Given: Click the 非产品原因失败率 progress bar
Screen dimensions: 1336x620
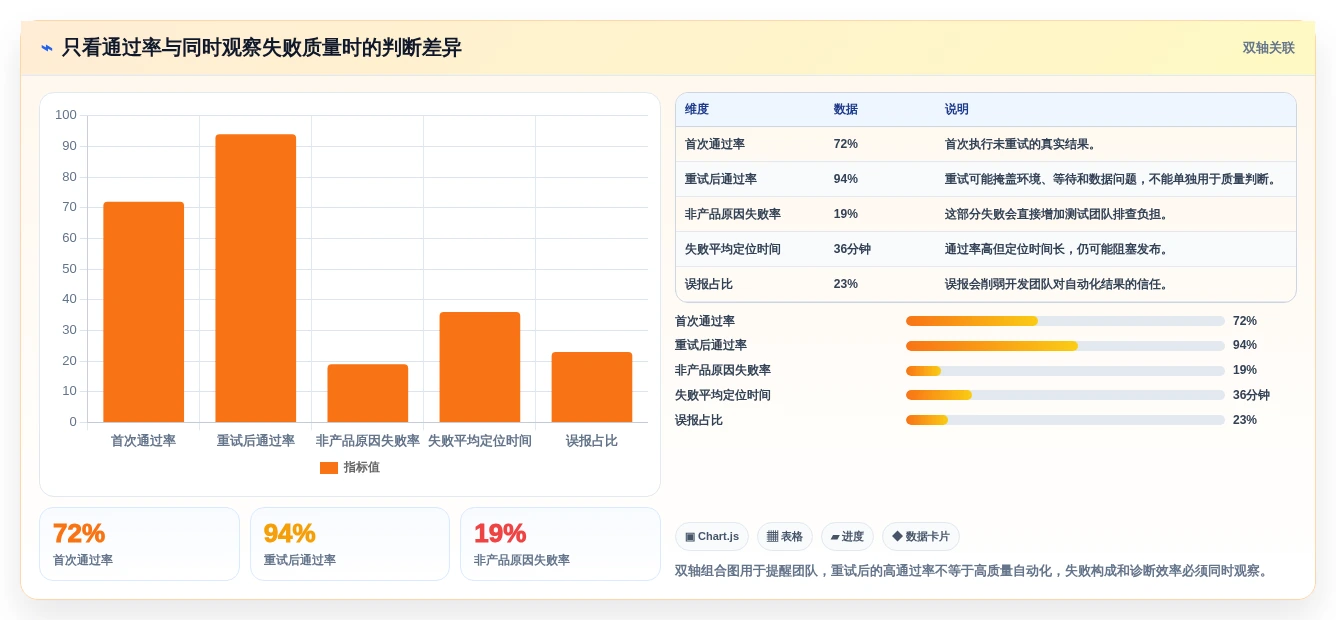Looking at the screenshot, I should [x=1065, y=371].
